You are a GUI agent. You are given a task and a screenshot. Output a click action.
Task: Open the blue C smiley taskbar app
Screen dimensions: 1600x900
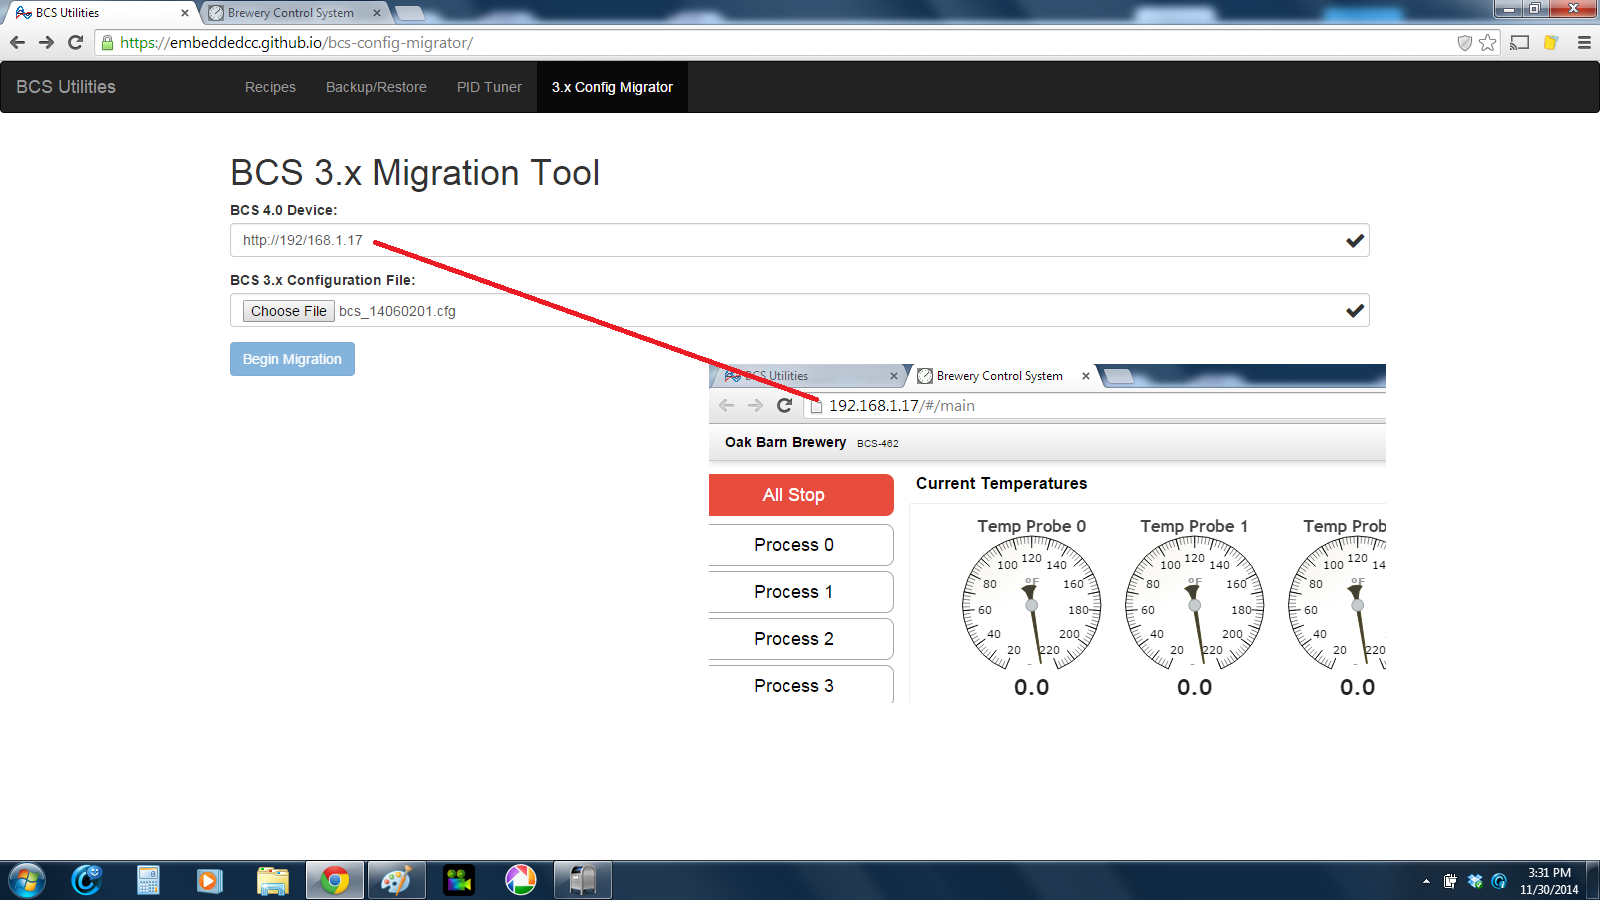87,881
